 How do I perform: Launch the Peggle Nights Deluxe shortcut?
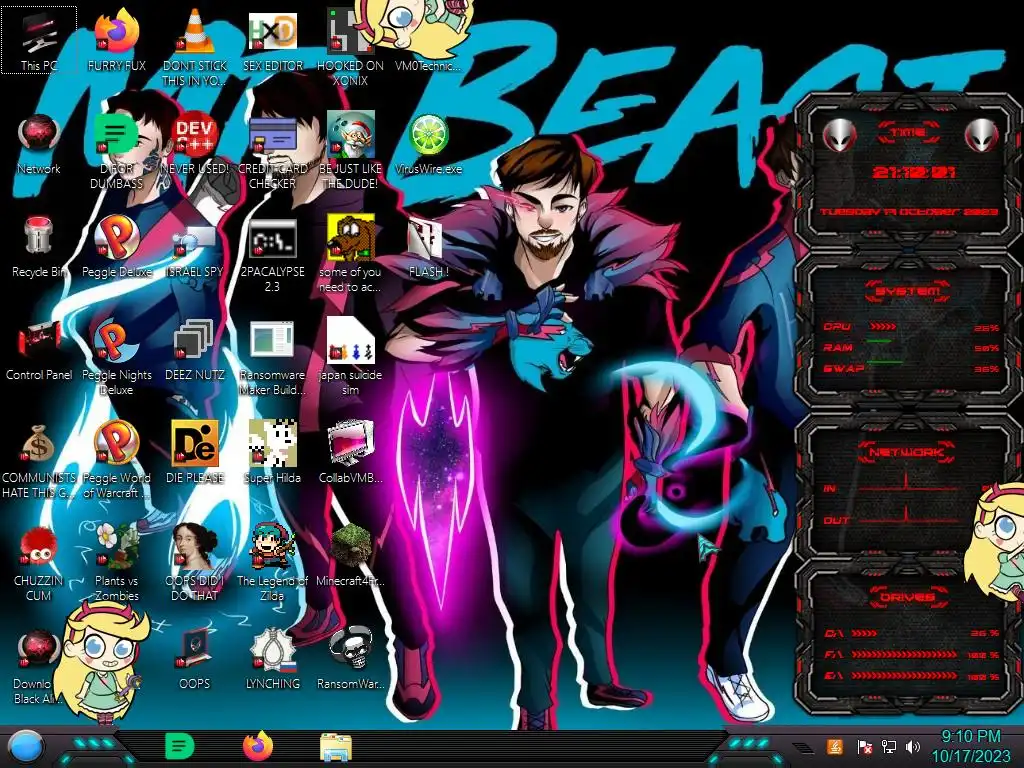pos(117,358)
